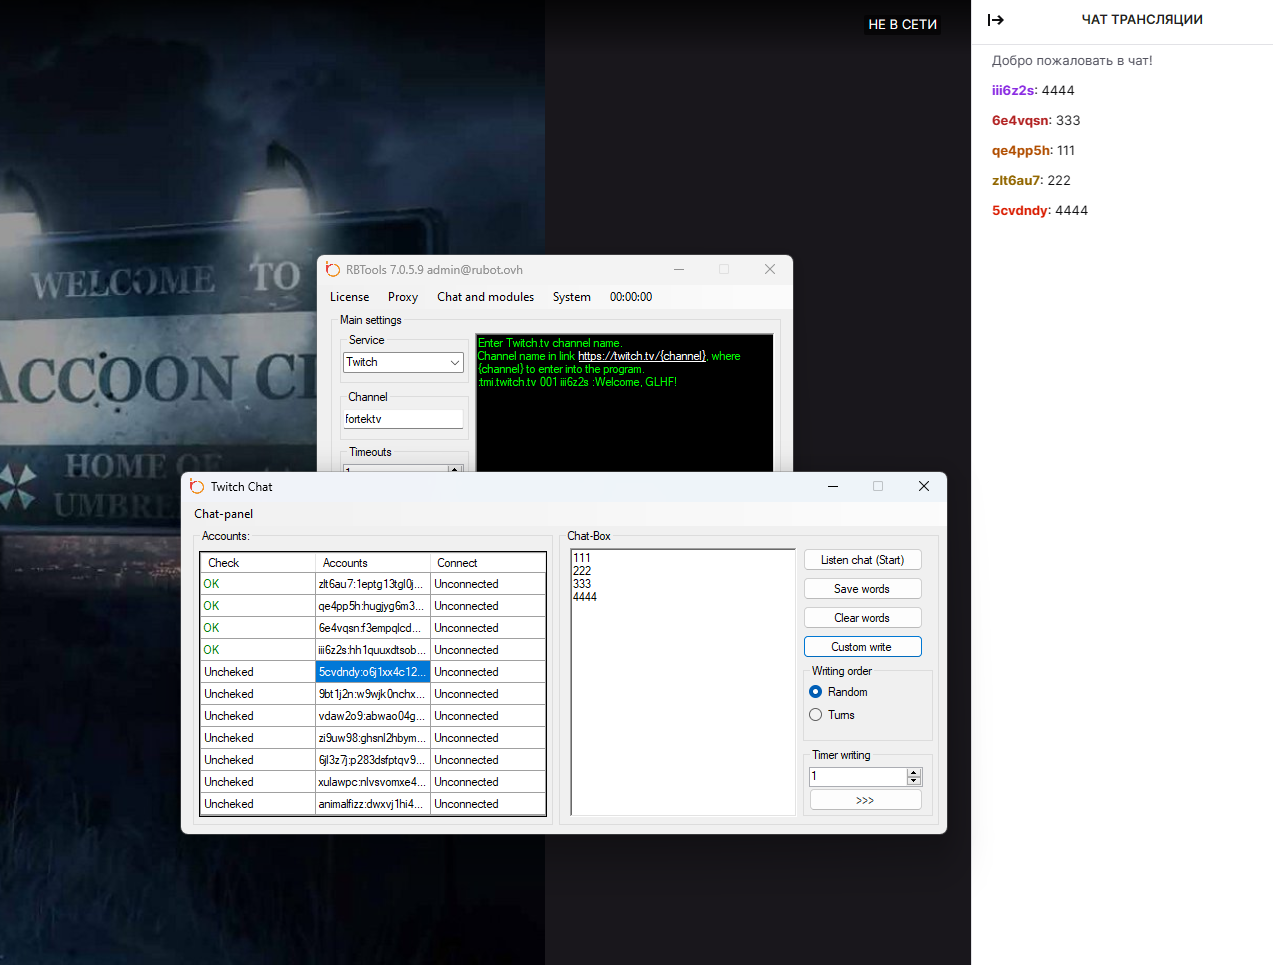
Task: Click the Twitch Chat window logo icon
Action: 197,487
